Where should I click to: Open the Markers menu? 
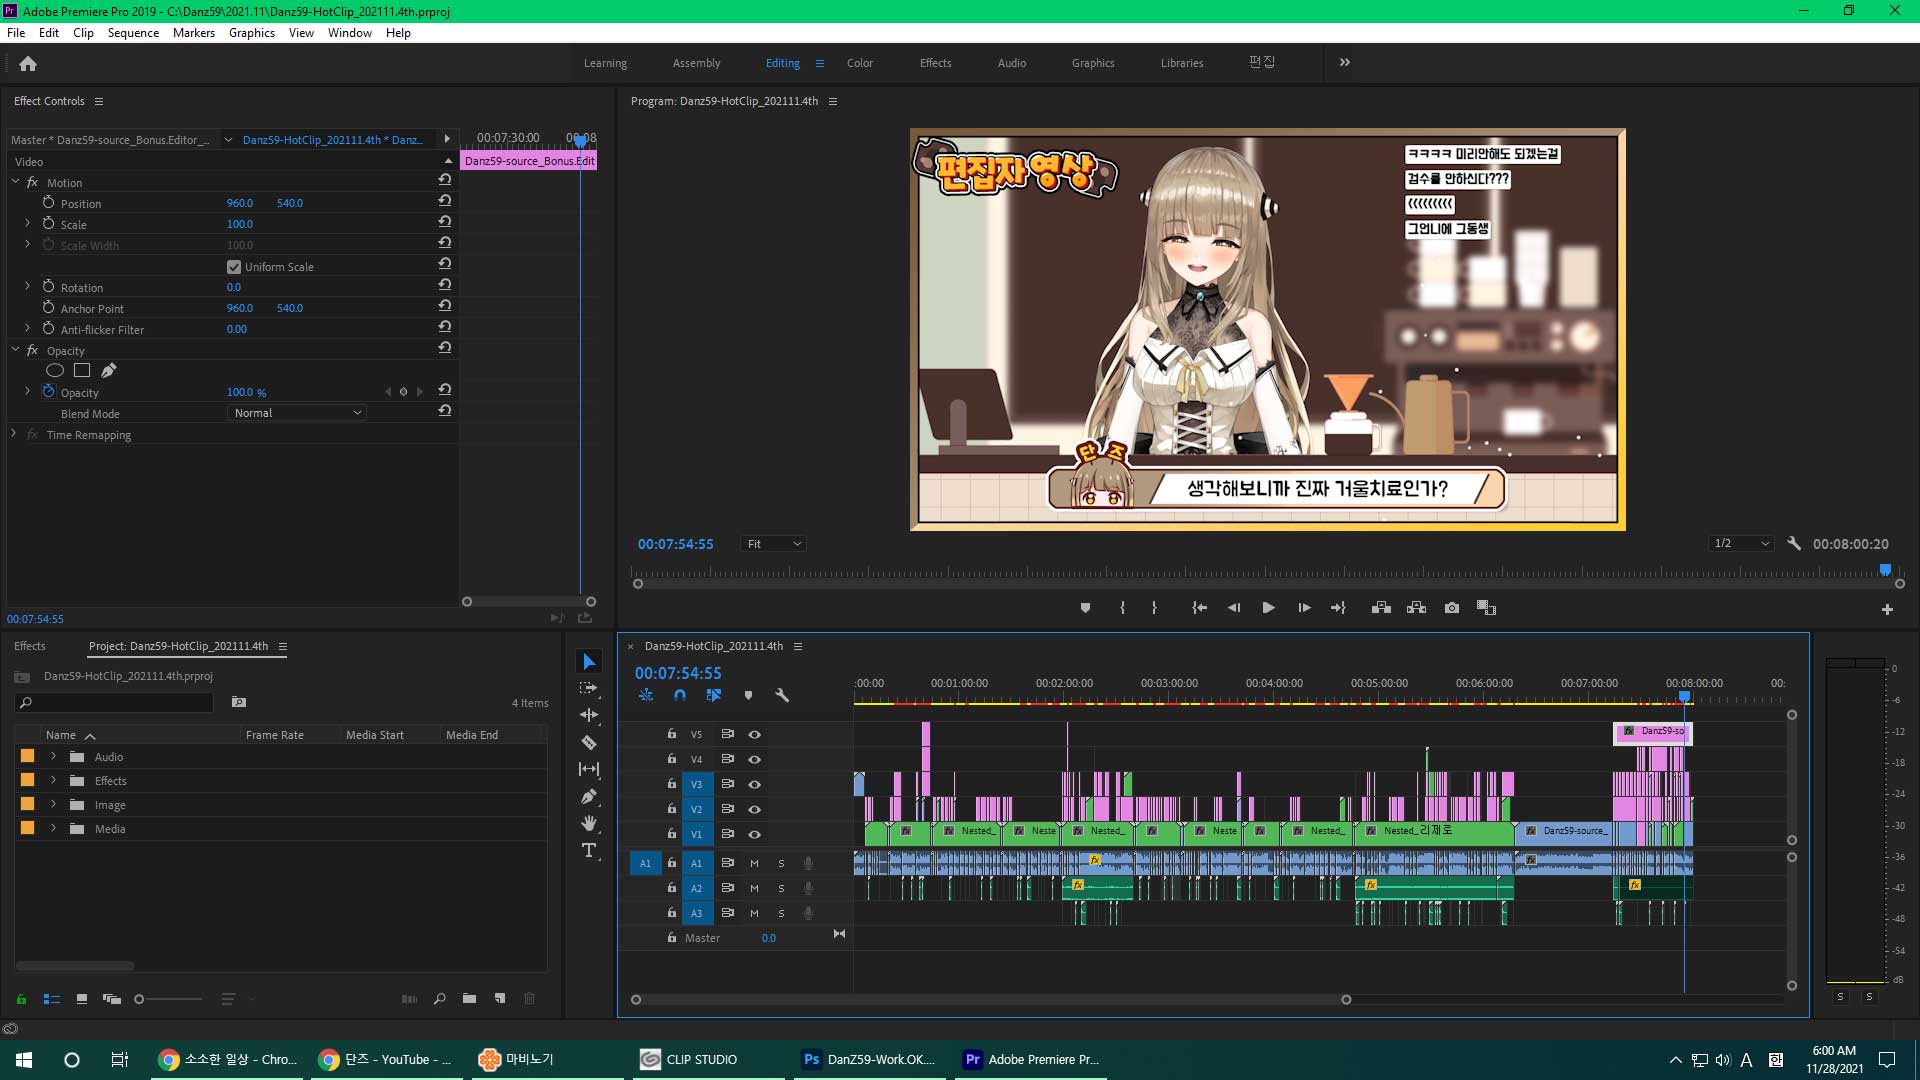pos(193,33)
